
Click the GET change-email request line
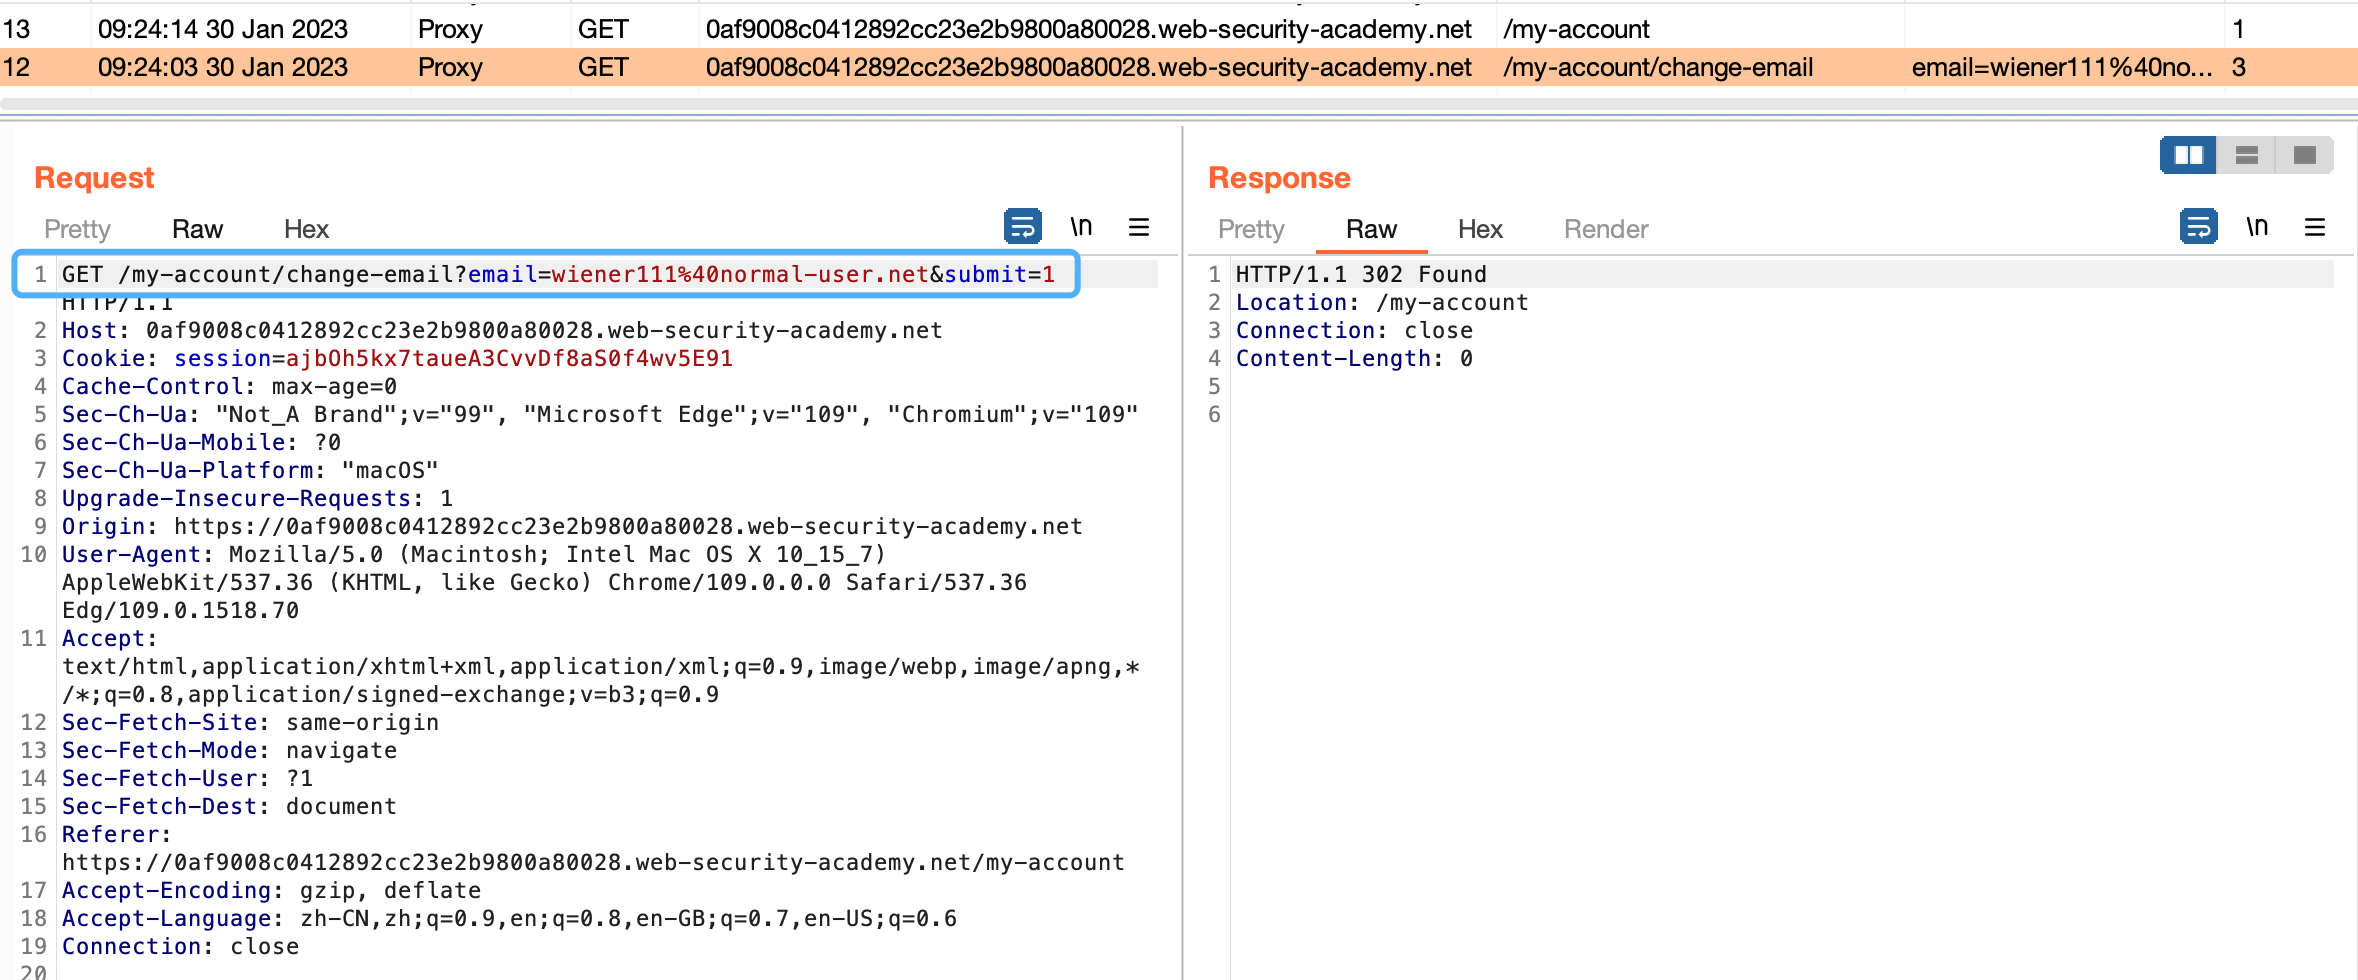pyautogui.click(x=558, y=274)
